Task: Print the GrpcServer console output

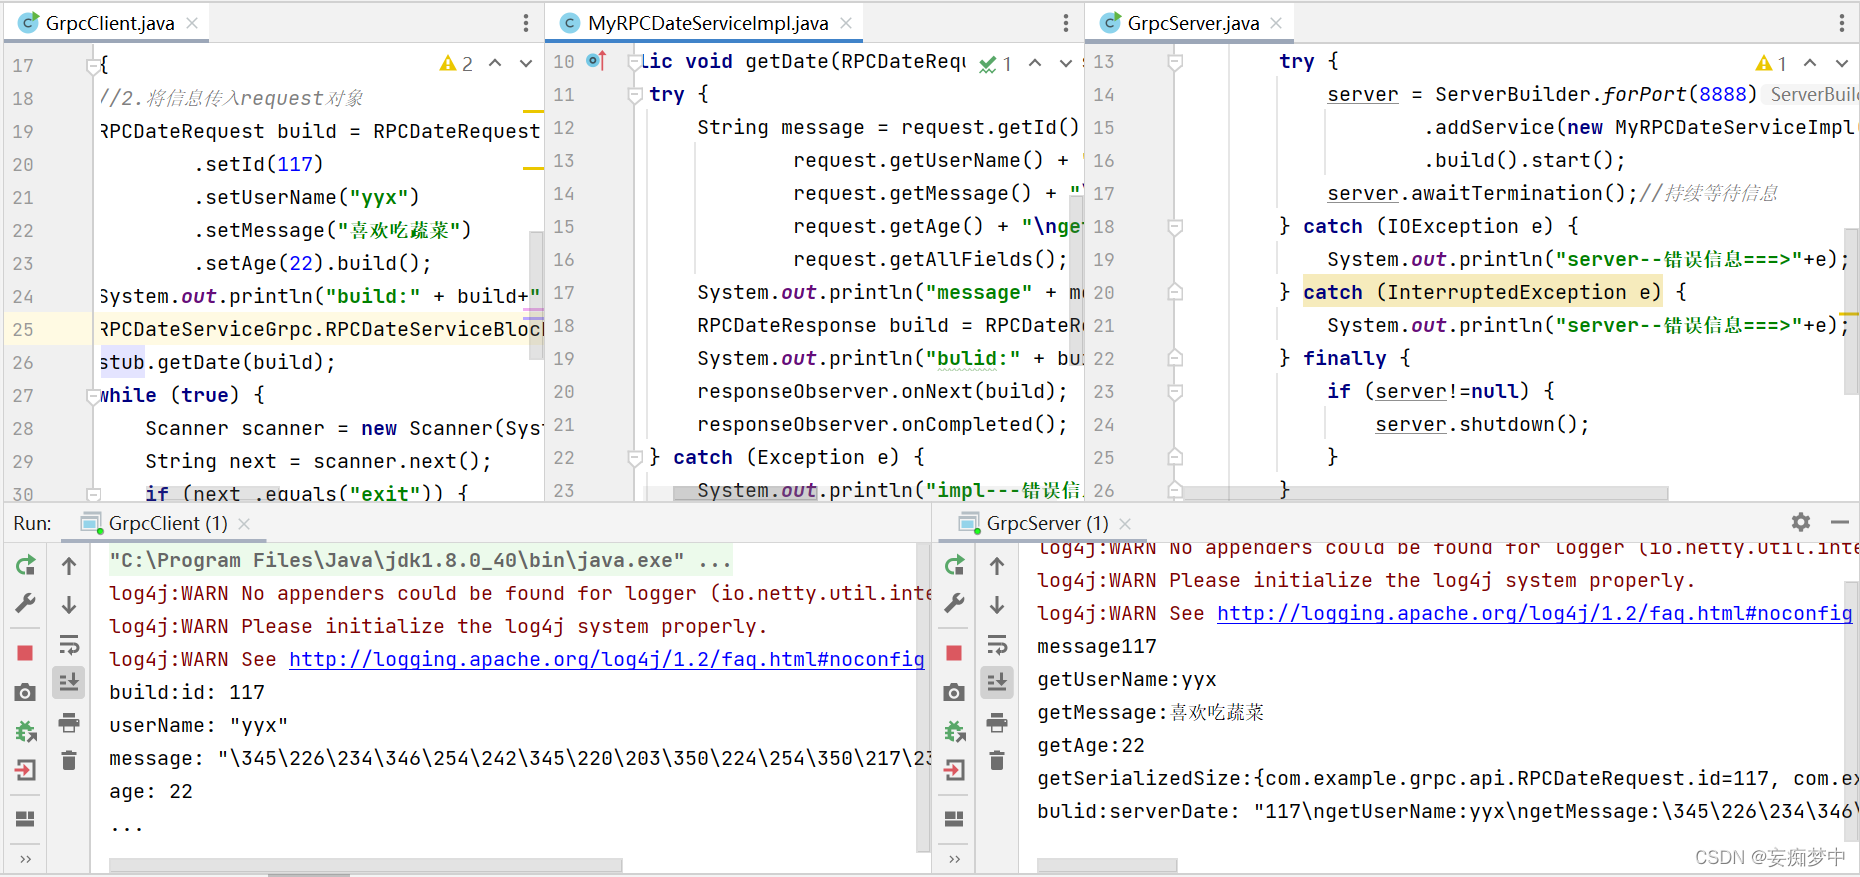Action: point(997,722)
